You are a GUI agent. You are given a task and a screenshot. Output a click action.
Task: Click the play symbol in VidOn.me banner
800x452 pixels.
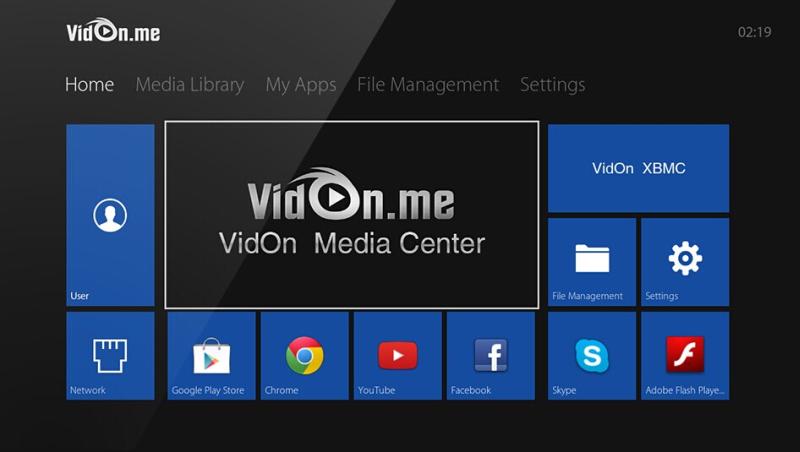click(x=334, y=198)
